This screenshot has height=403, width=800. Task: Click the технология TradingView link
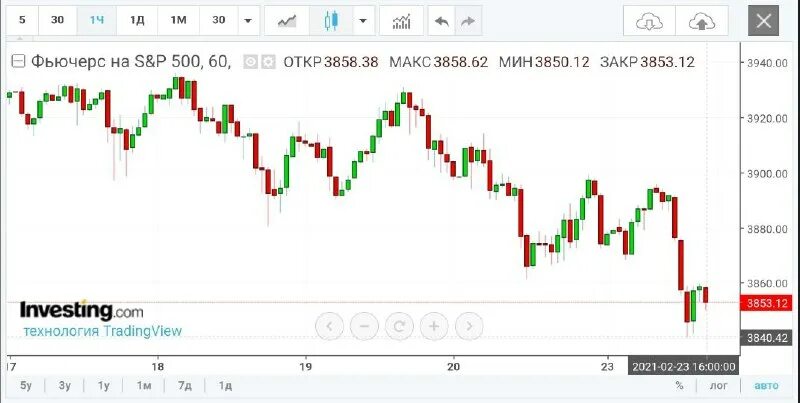[103, 331]
